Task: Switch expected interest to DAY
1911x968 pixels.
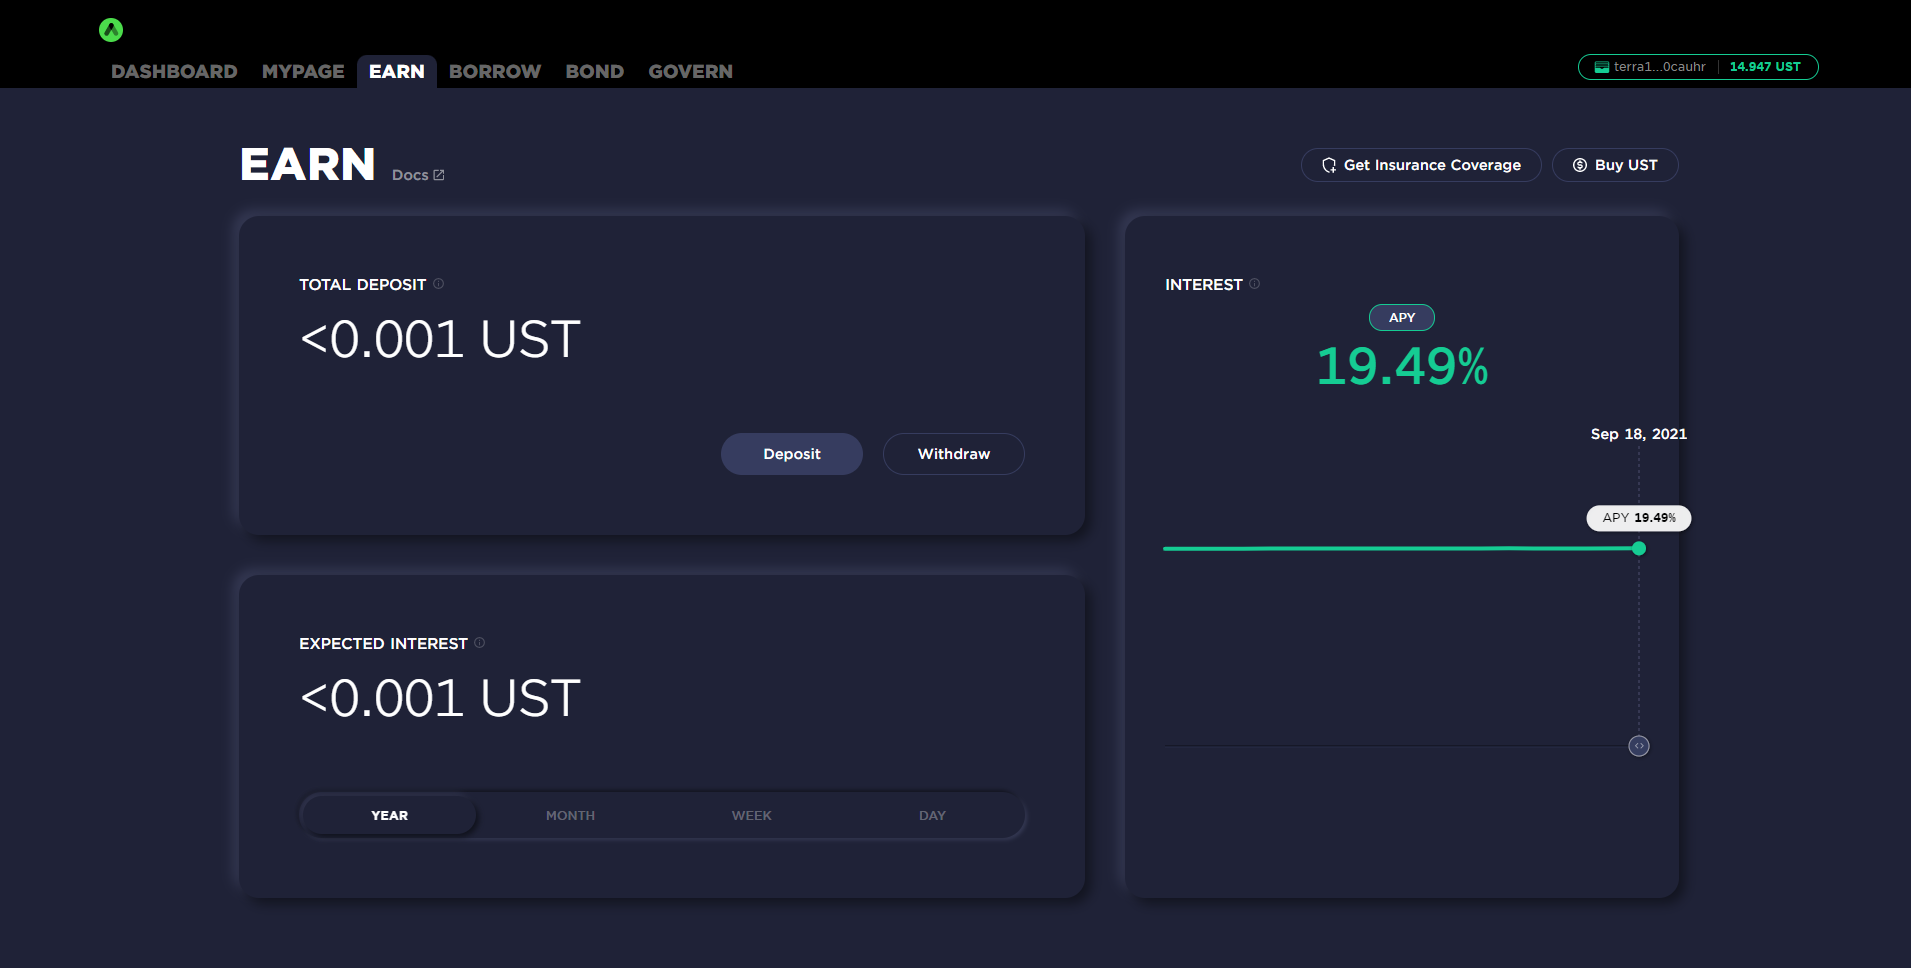Action: click(x=932, y=815)
